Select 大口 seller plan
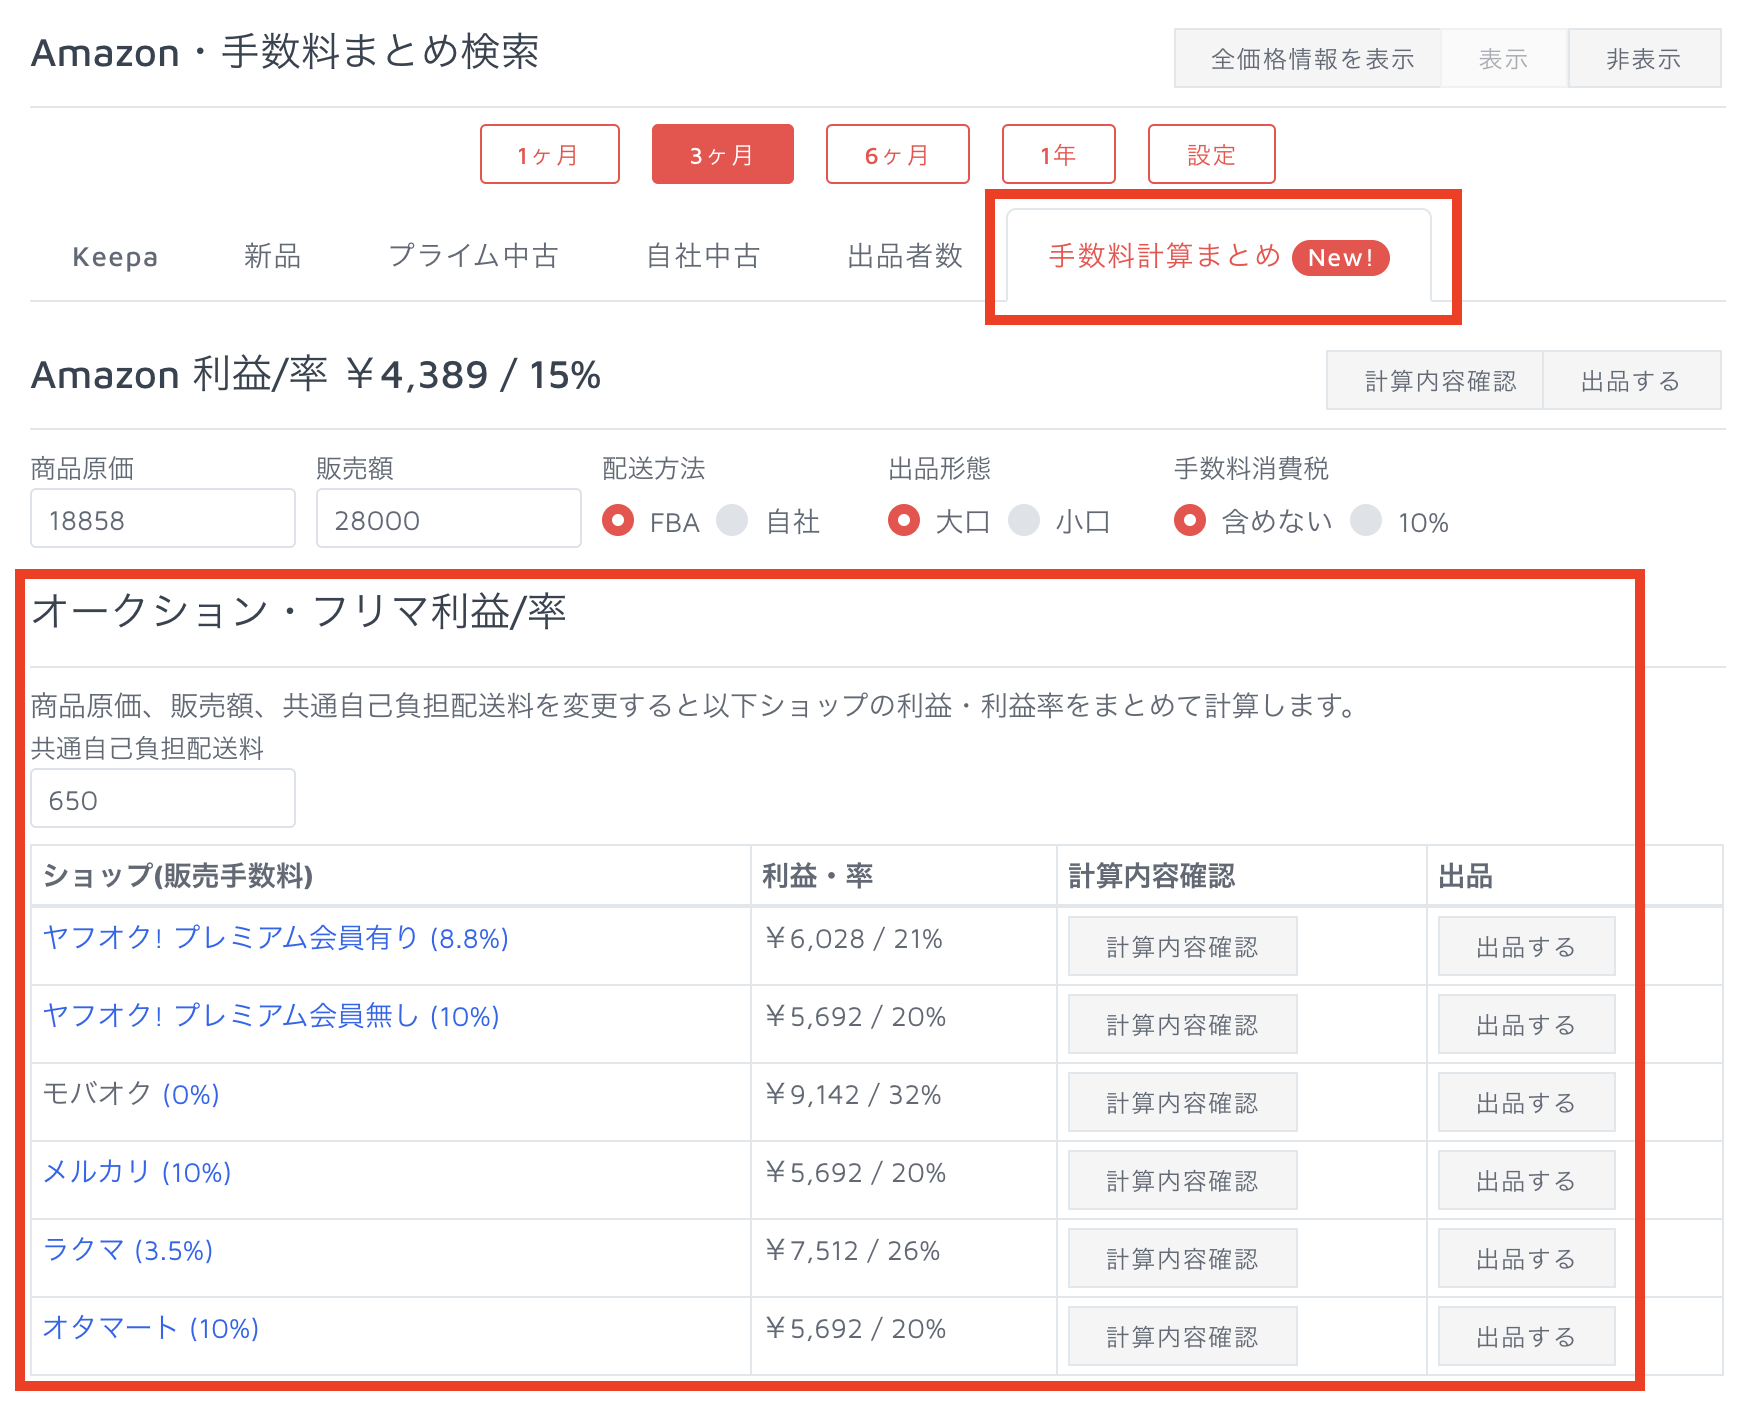Screen dimensions: 1756x1408 click(904, 520)
